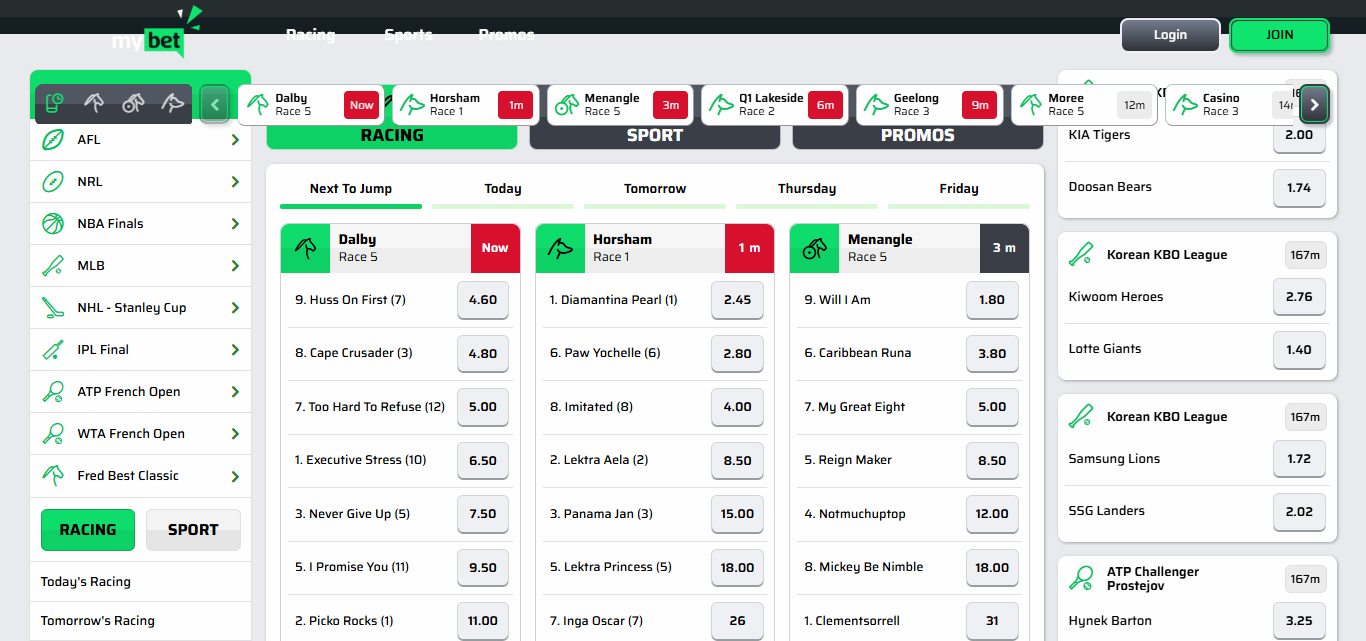Open Q1 Lakeside Race 2 from carousel

point(775,105)
